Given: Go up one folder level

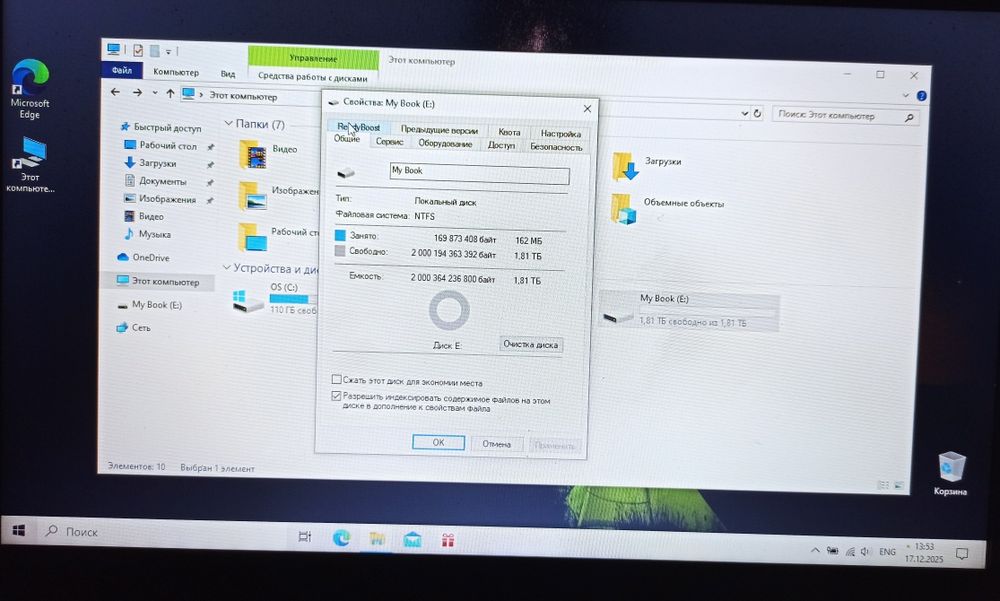Looking at the screenshot, I should (170, 94).
